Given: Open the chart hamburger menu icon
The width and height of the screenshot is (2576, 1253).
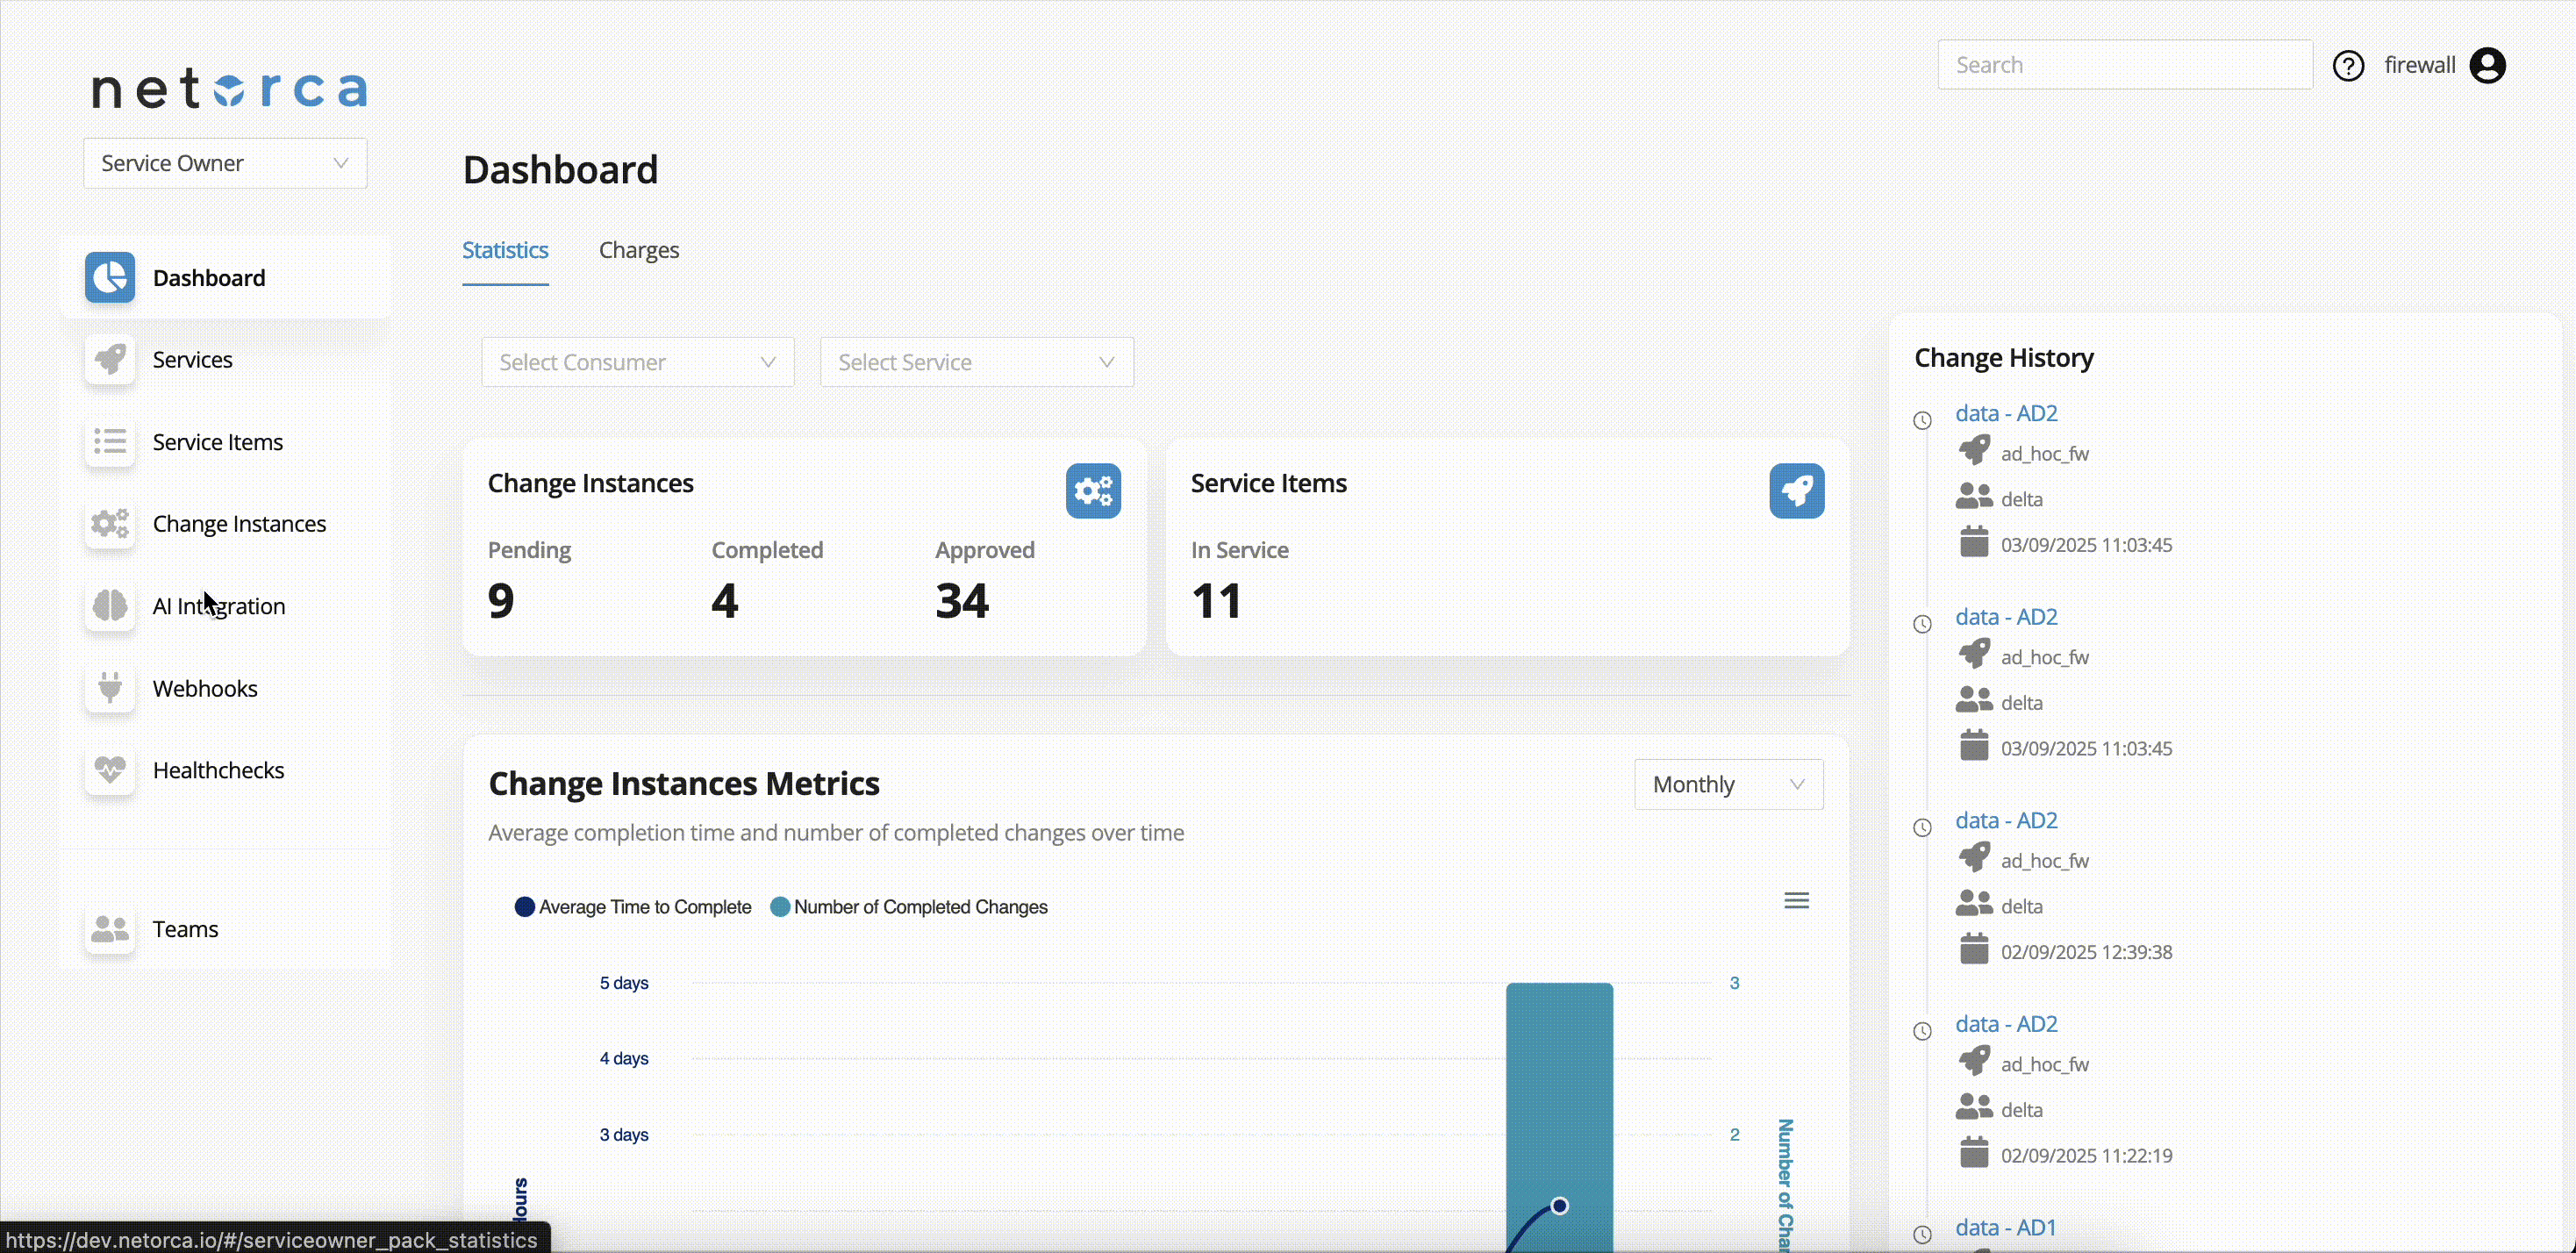Looking at the screenshot, I should [1796, 901].
